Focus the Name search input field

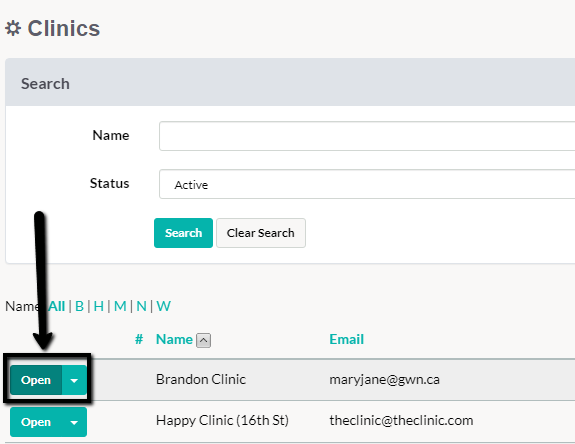(367, 136)
